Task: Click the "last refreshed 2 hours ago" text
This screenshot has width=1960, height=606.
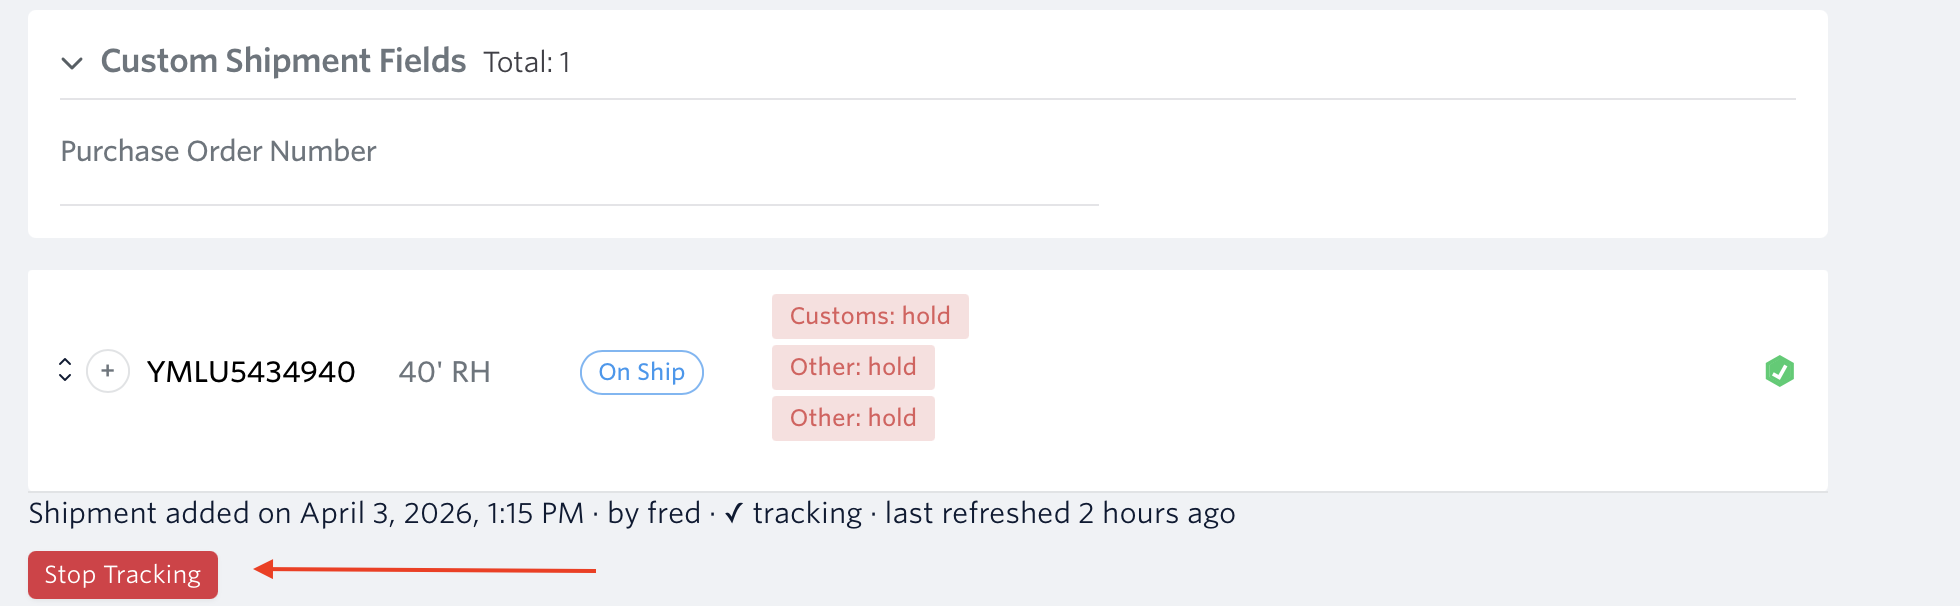Action: click(1059, 513)
